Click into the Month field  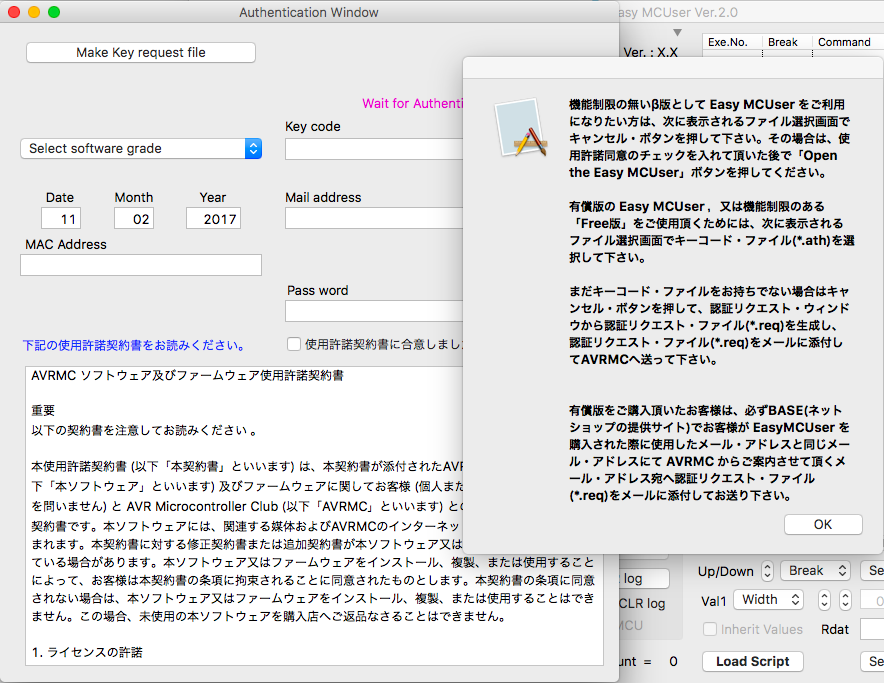point(134,219)
